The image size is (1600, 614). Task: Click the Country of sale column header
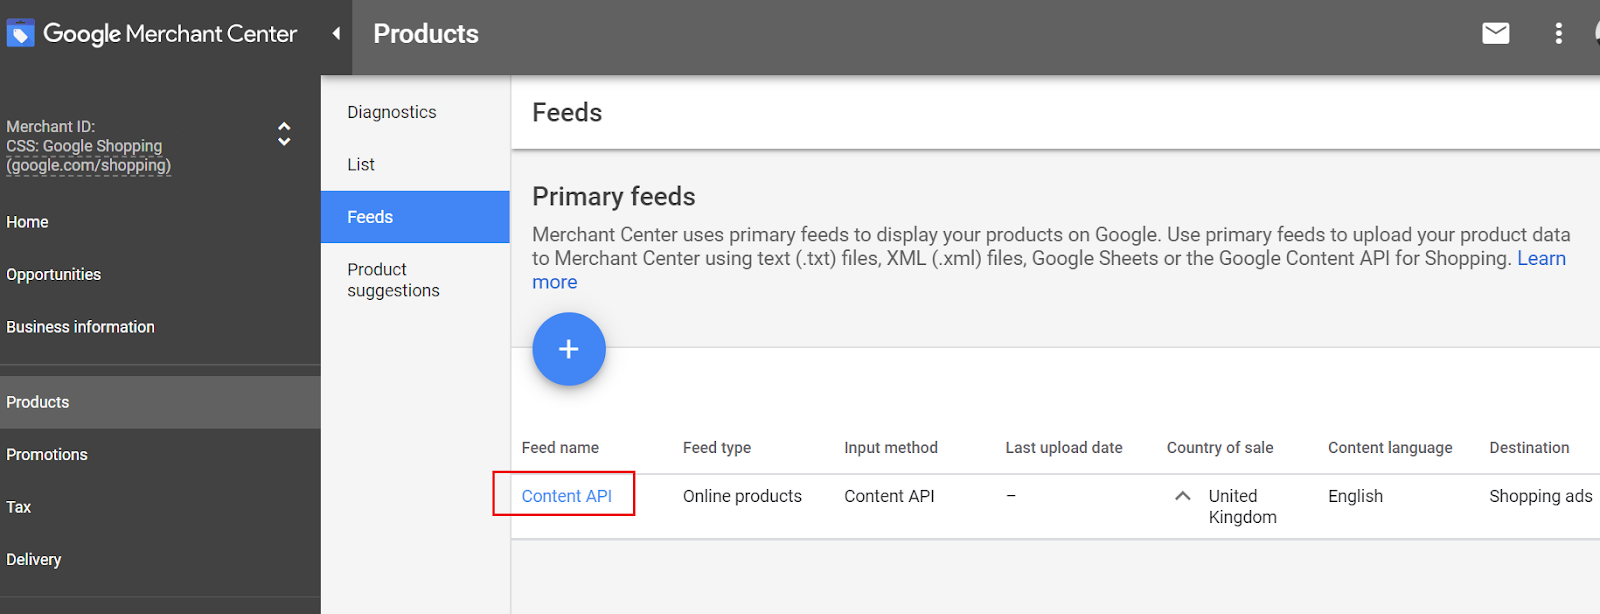point(1220,448)
